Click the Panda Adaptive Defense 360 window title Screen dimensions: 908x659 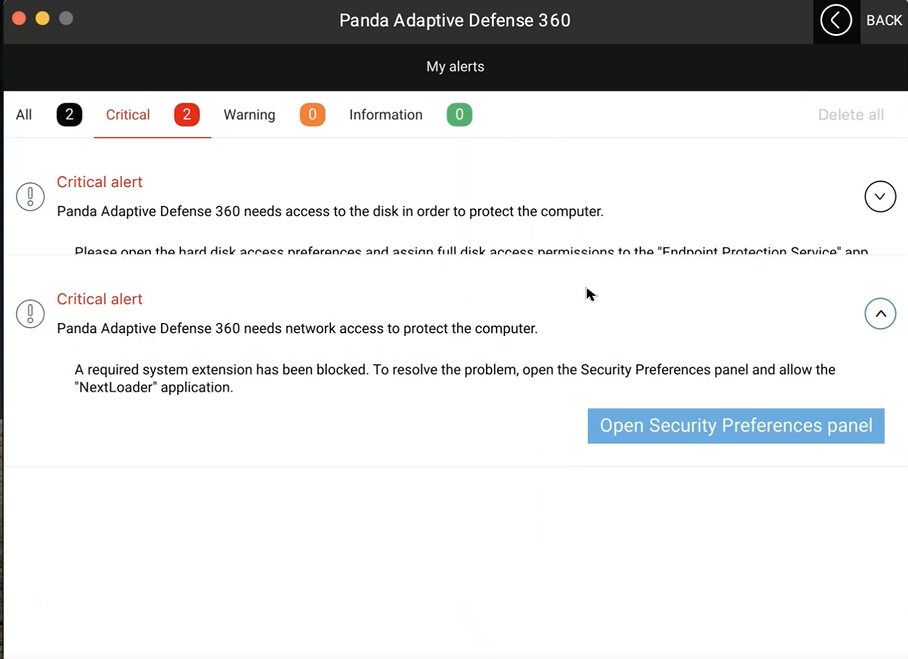coord(455,20)
